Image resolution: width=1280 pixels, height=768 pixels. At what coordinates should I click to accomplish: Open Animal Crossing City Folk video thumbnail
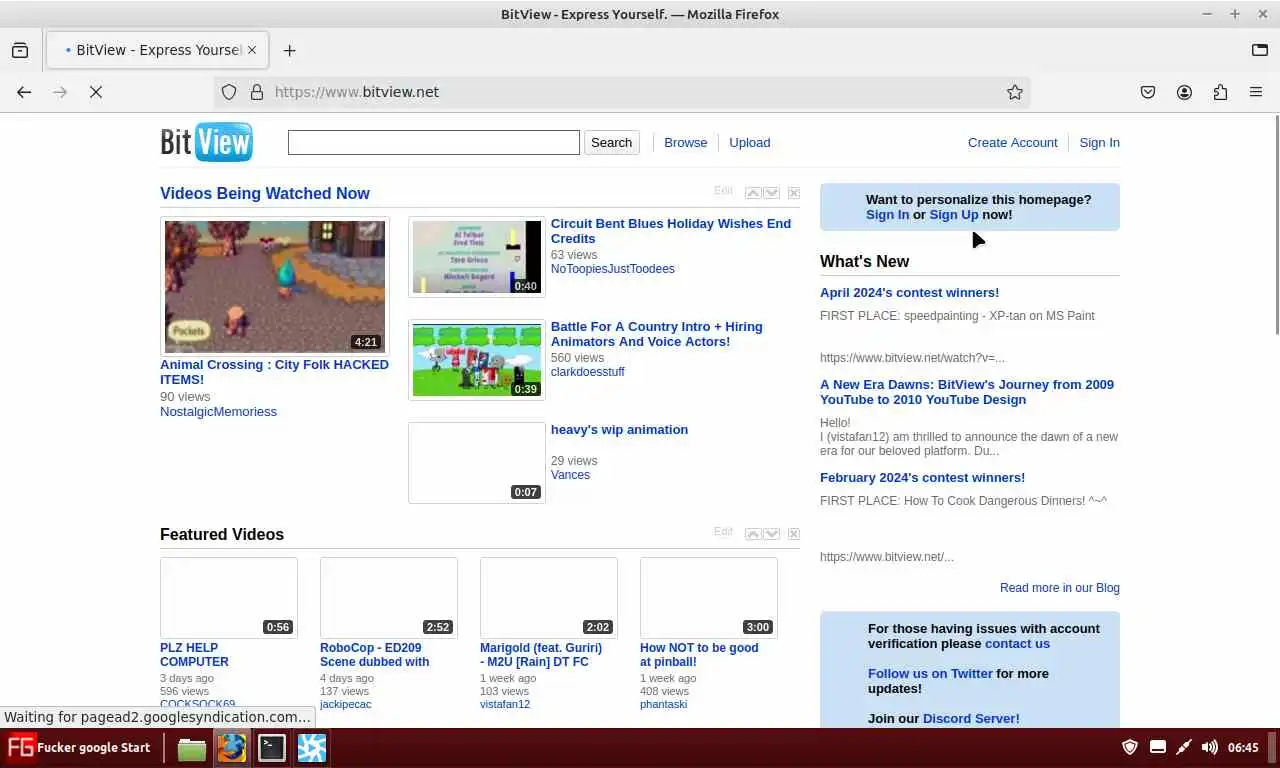pyautogui.click(x=275, y=286)
